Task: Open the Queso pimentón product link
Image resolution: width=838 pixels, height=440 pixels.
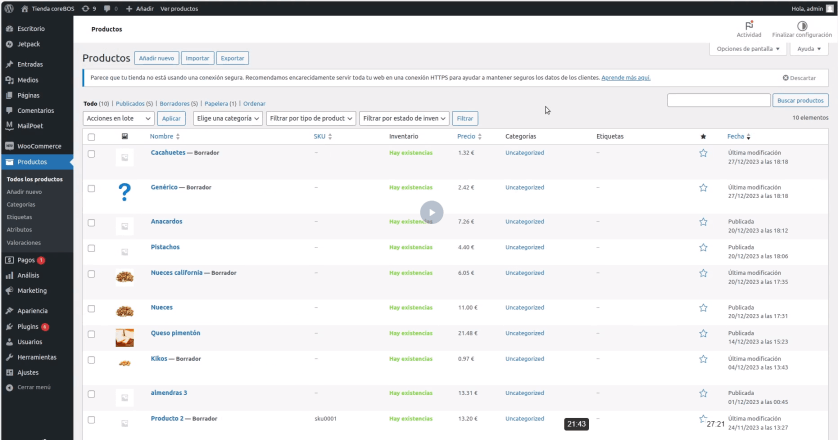Action: 175,333
